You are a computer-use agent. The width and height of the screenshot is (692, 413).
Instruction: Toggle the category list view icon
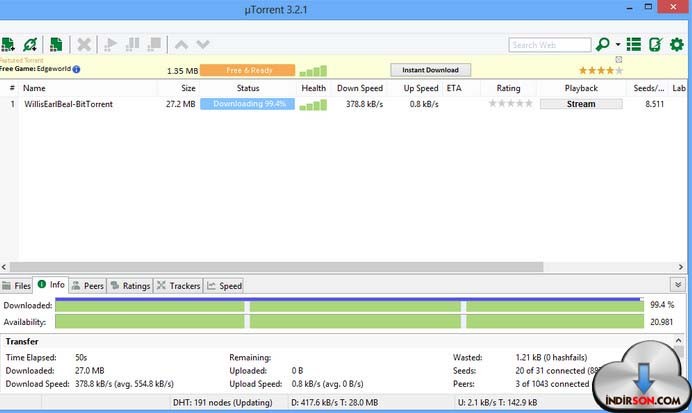[x=634, y=45]
